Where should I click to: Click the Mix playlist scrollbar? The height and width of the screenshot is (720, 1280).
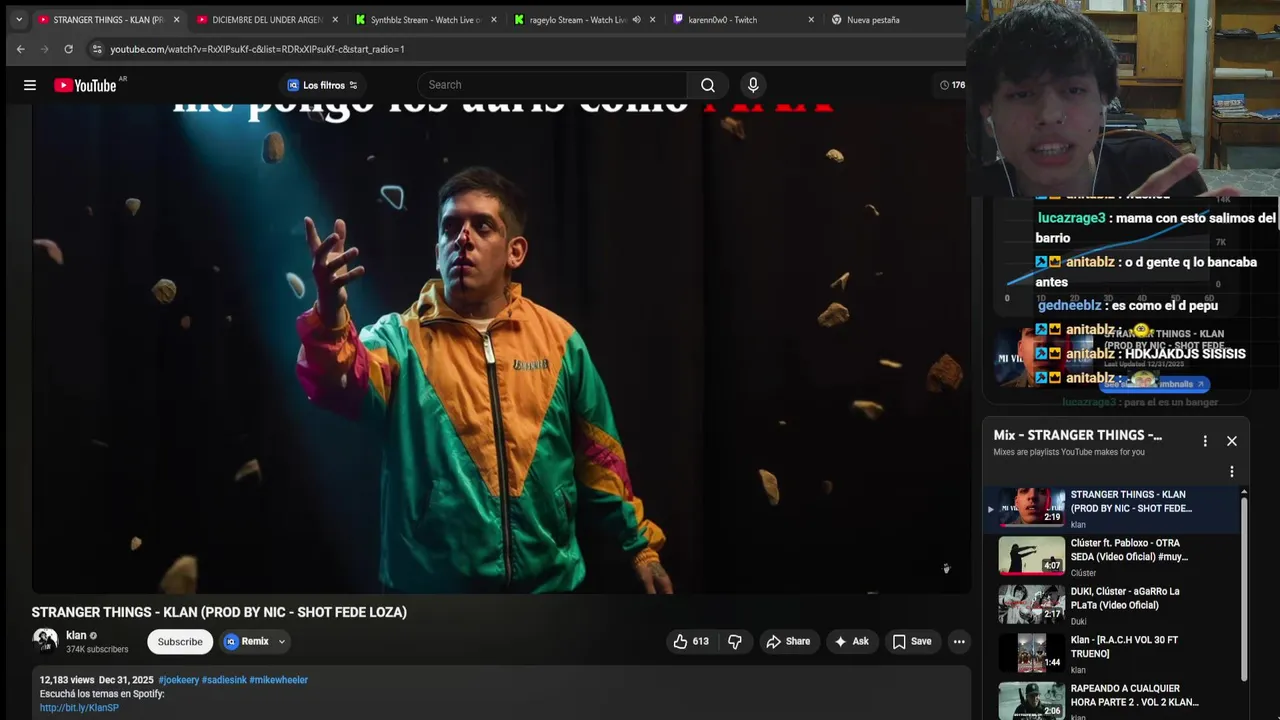click(x=1244, y=590)
